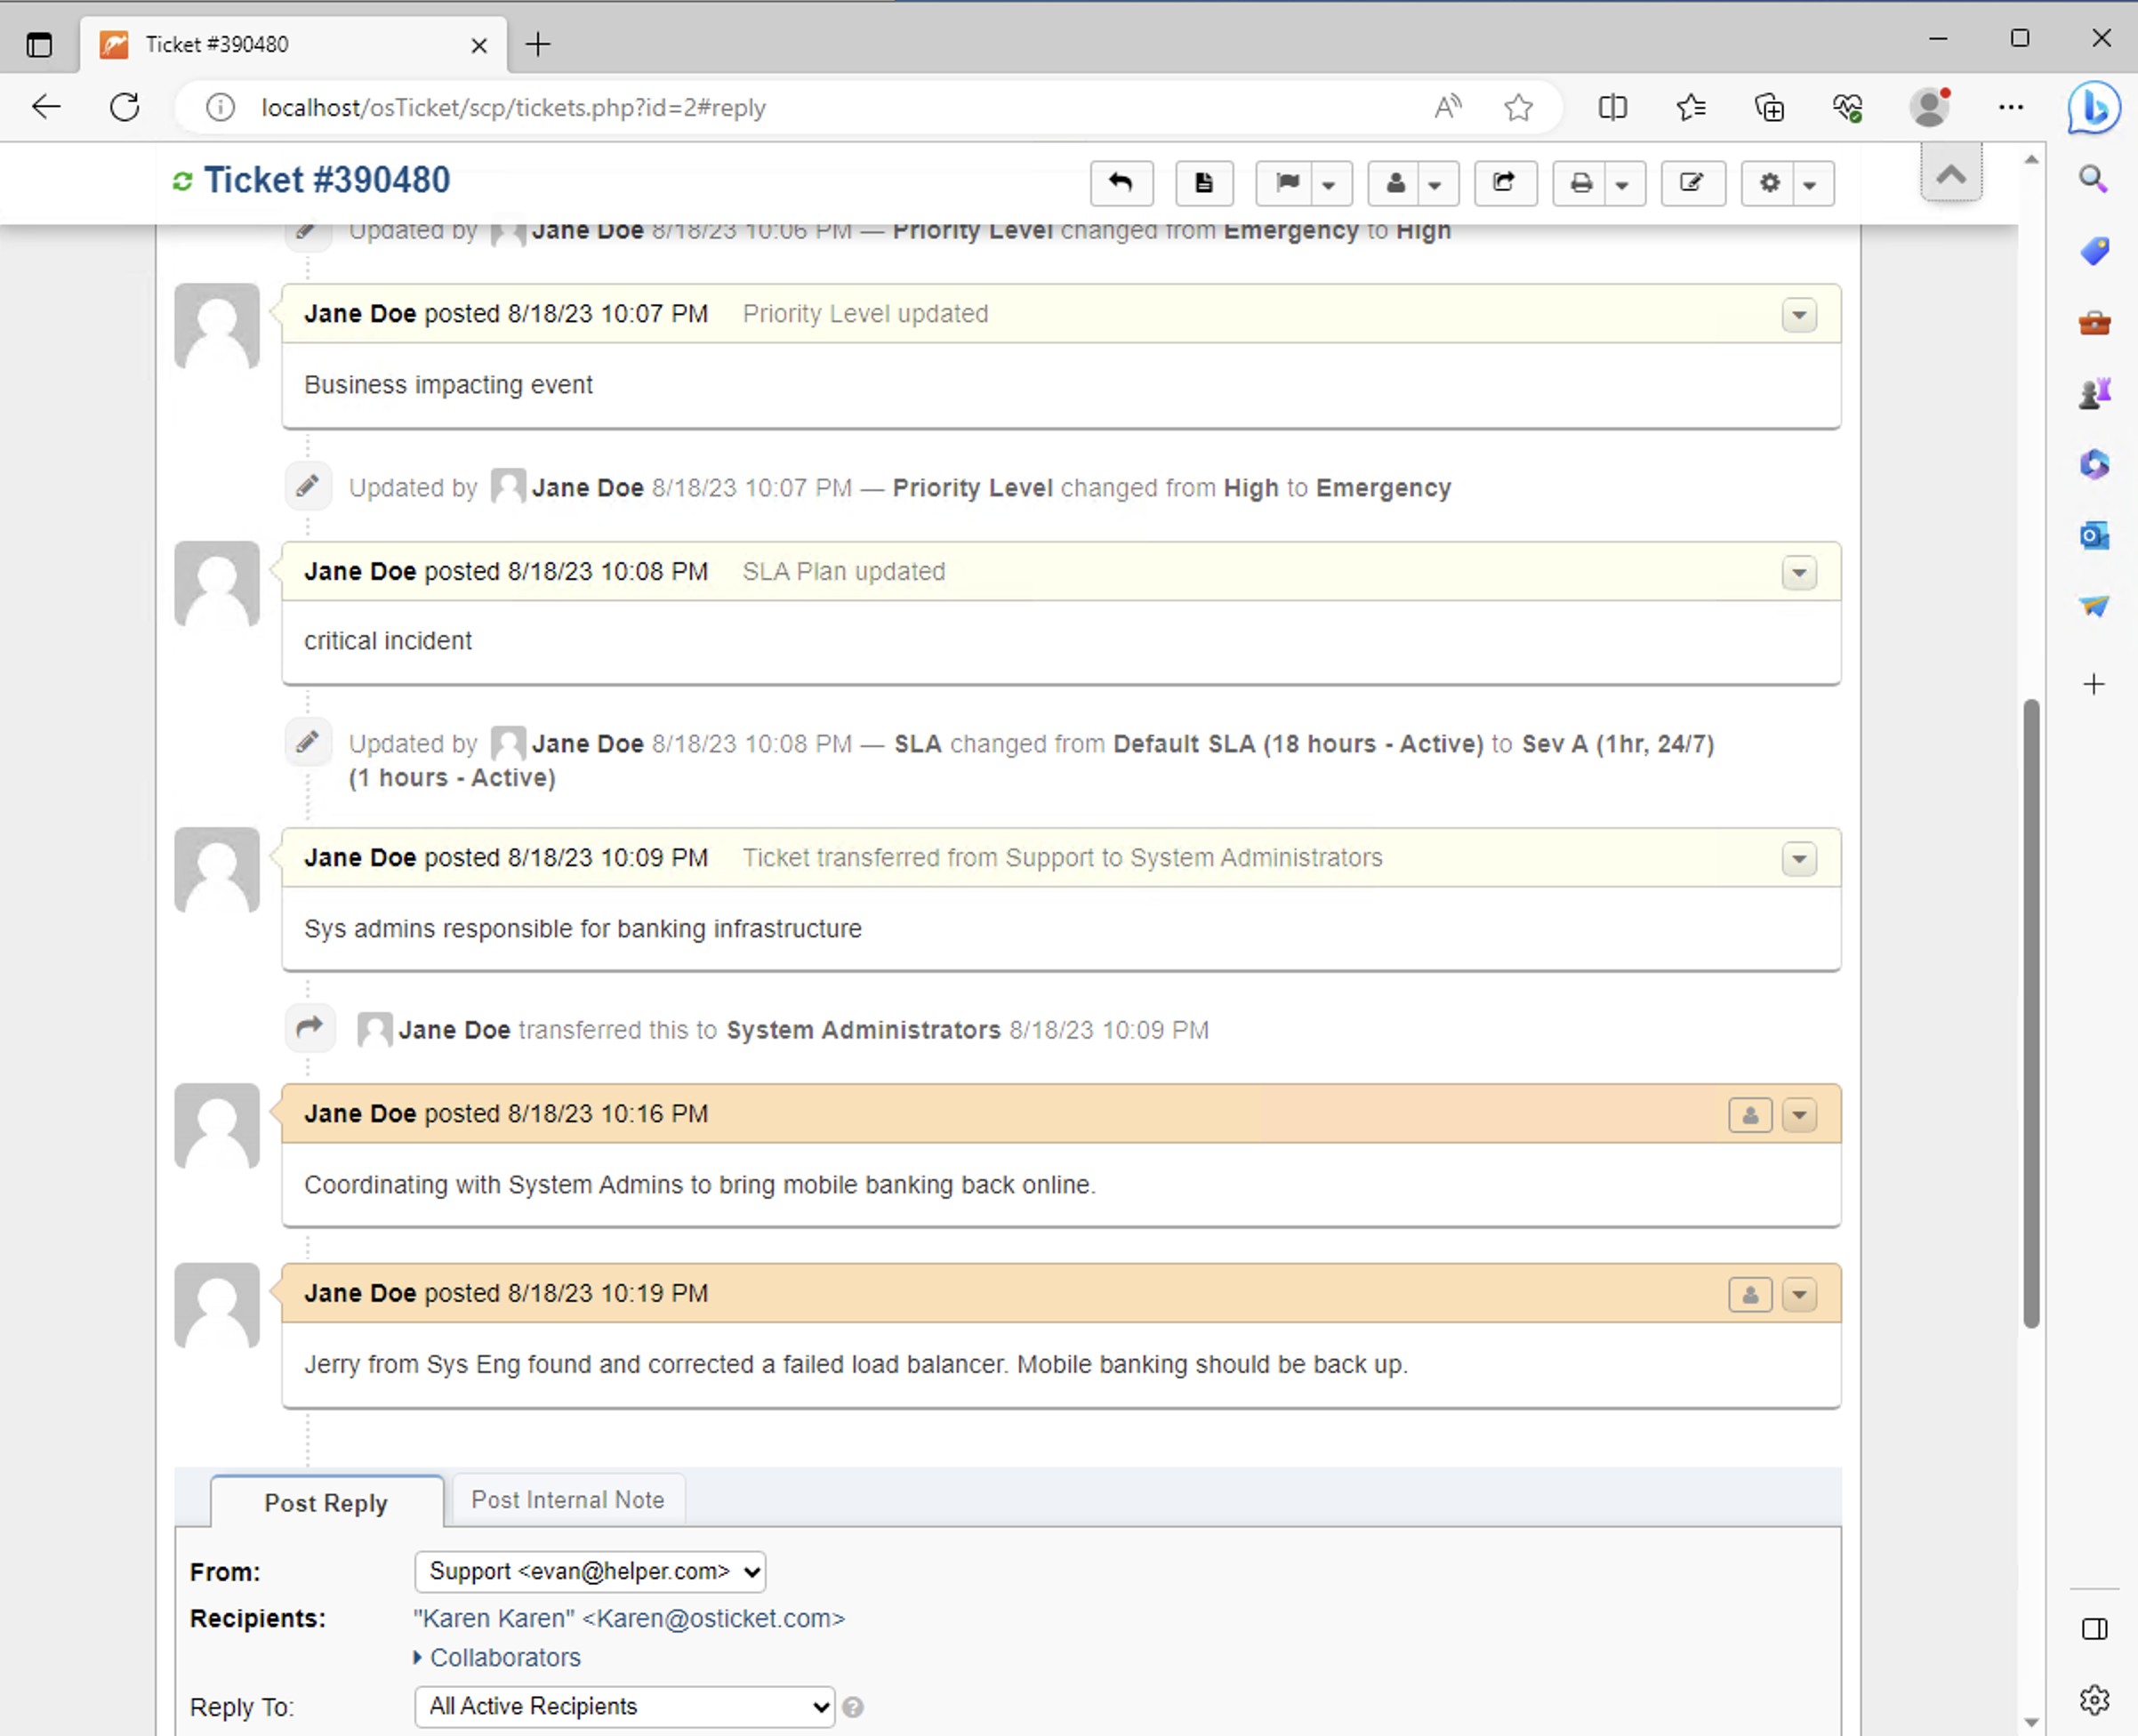2138x1736 pixels.
Task: Open the flag icon's dropdown arrow
Action: (x=1329, y=184)
